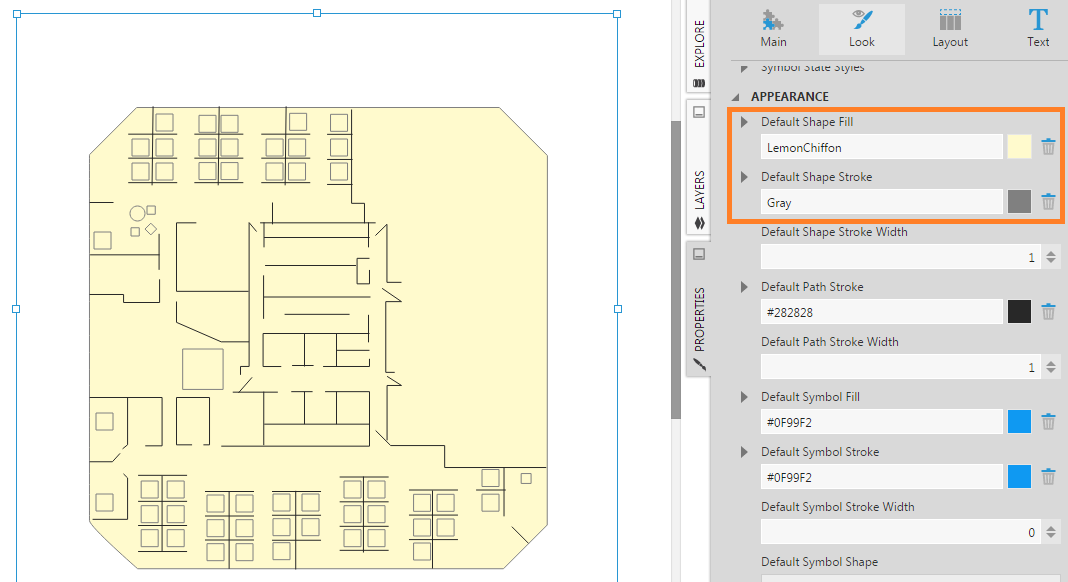This screenshot has height=582, width=1068.
Task: Click inside the Default Path Stroke hex field
Action: pyautogui.click(x=880, y=311)
